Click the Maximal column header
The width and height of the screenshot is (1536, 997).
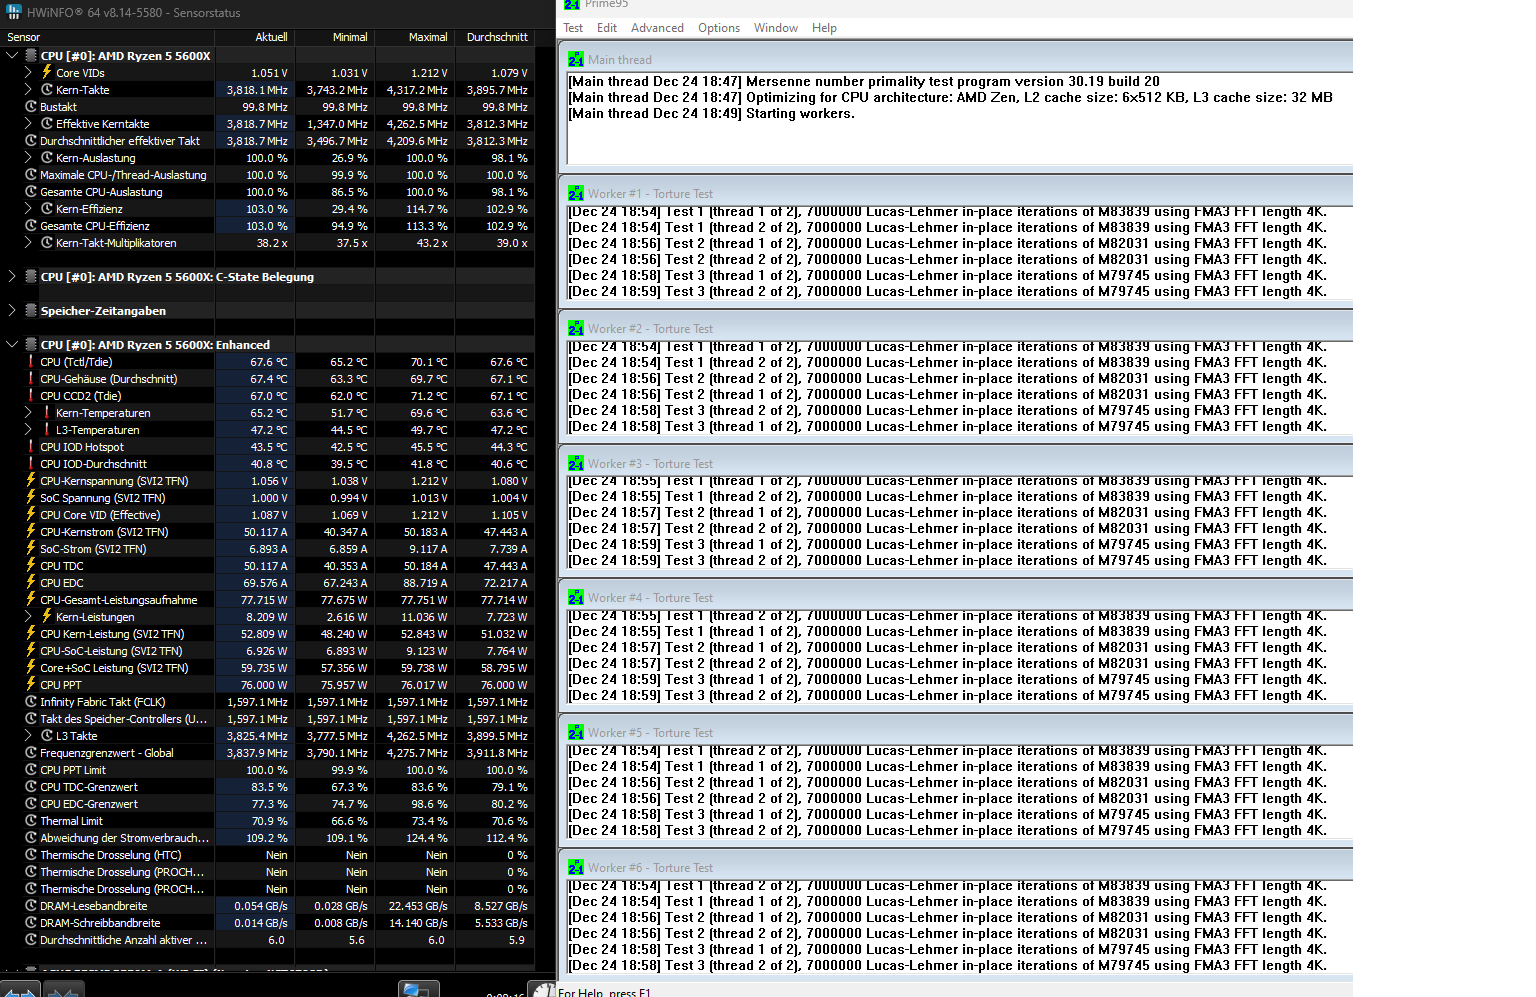point(415,37)
